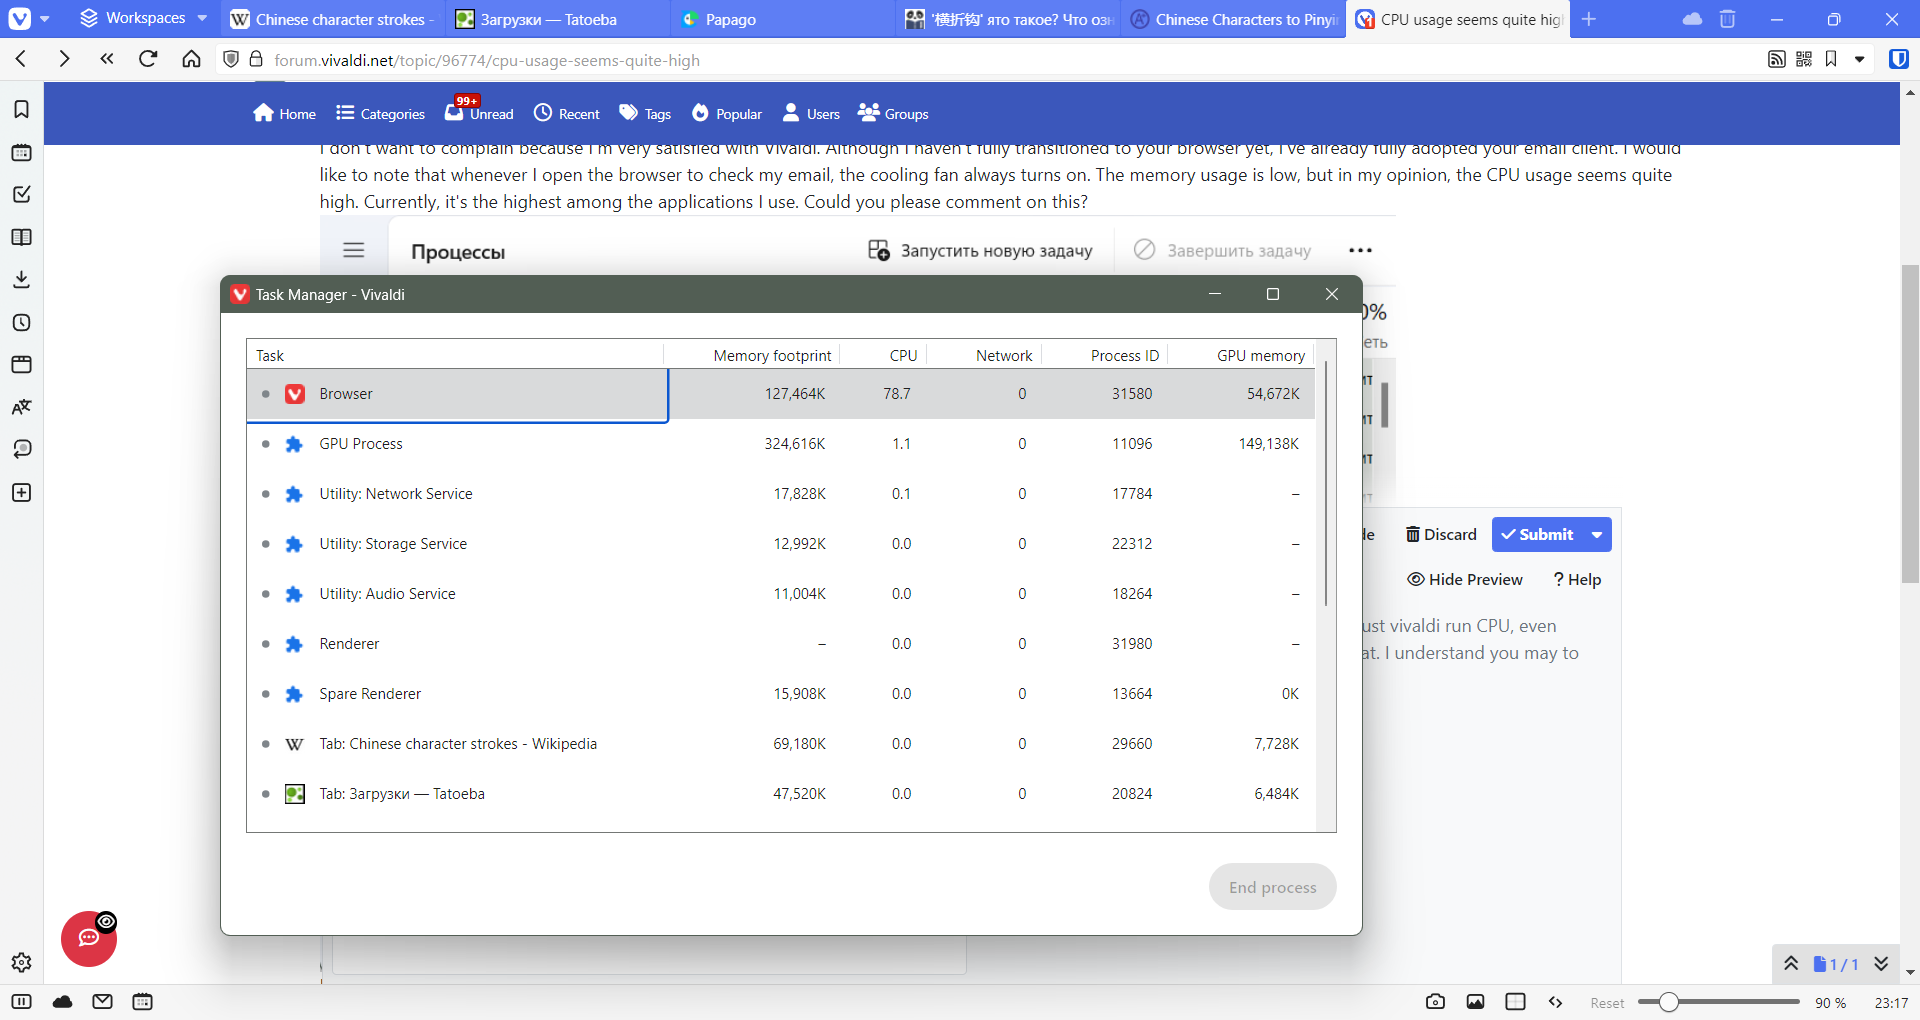Open Mail from the status bar
1920x1020 pixels.
(102, 1002)
